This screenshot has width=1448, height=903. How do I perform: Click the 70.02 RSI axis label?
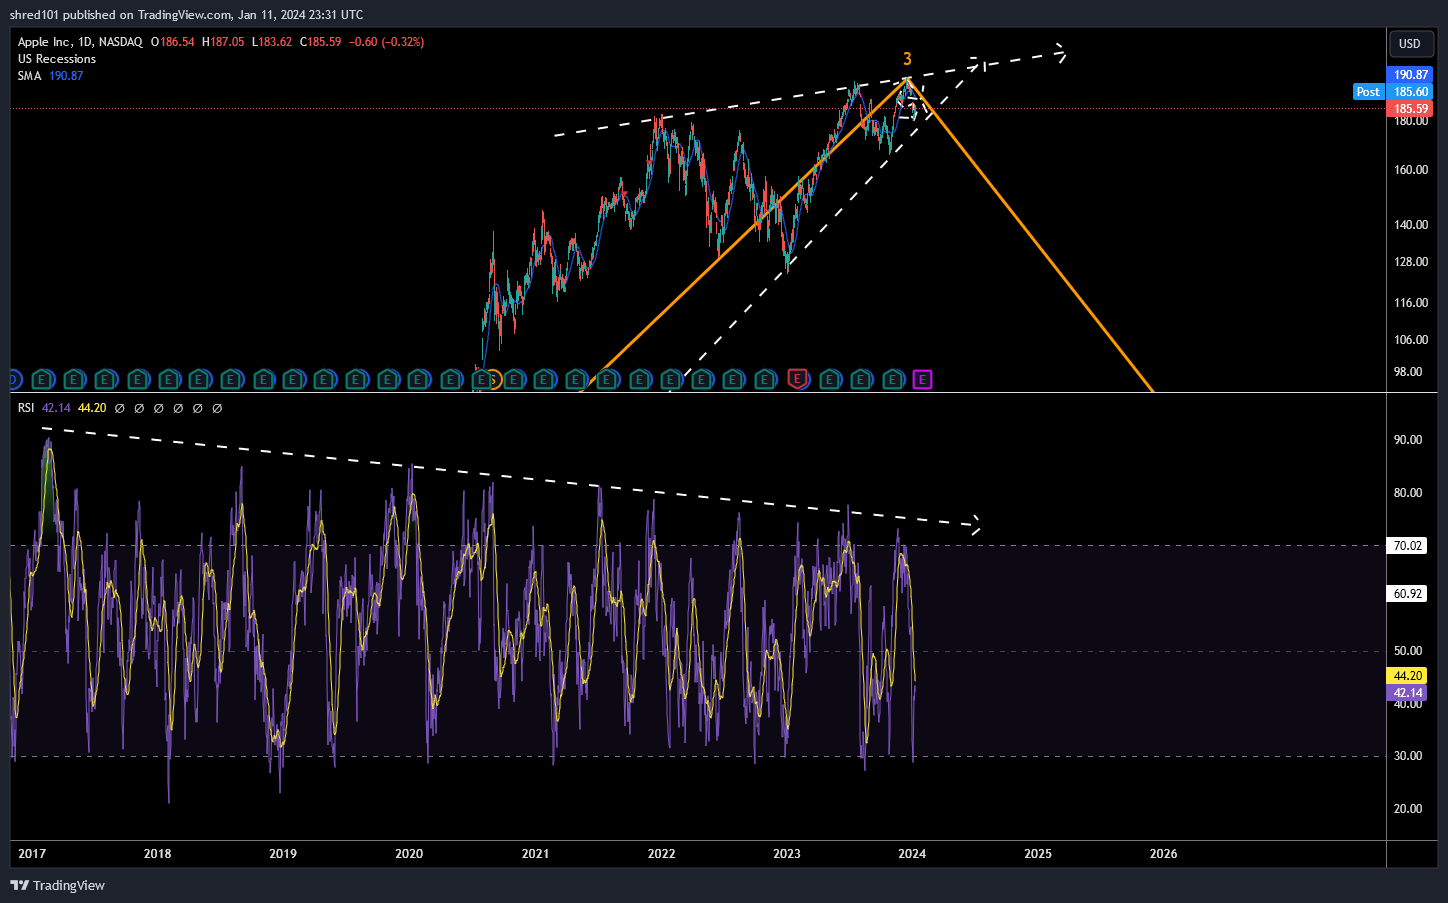pyautogui.click(x=1408, y=546)
